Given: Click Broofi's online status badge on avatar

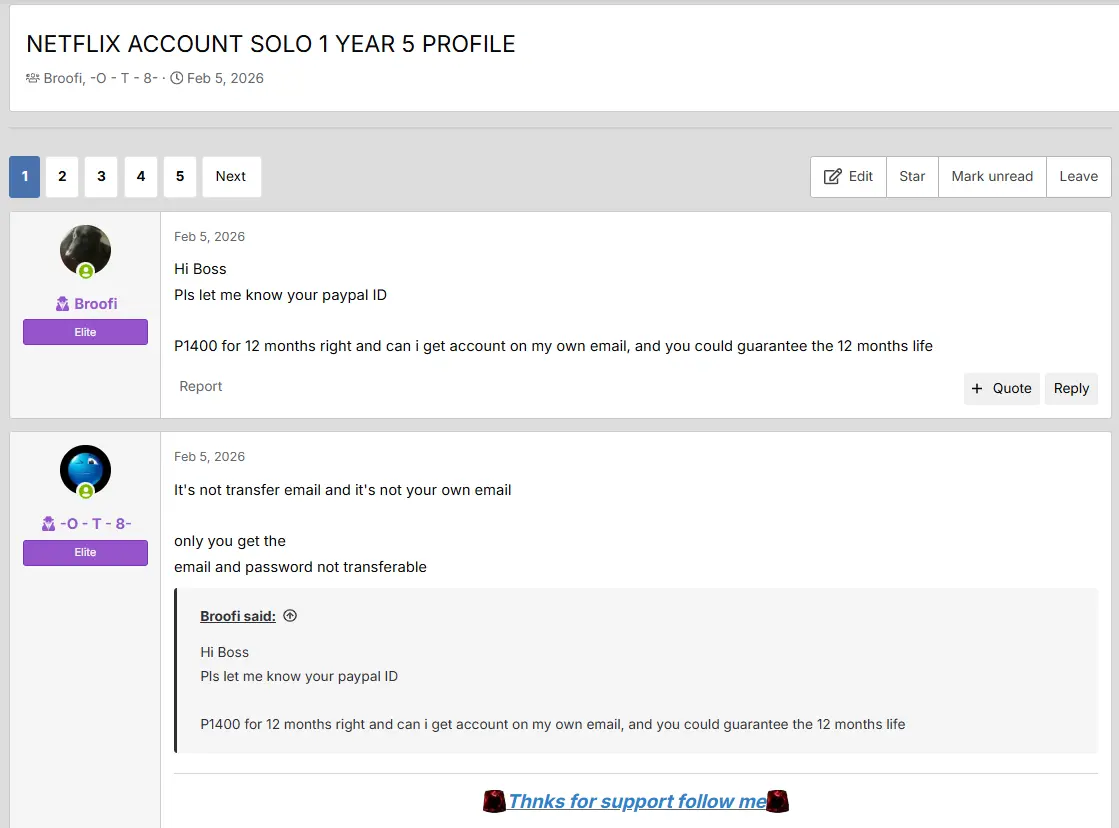Looking at the screenshot, I should 86,271.
